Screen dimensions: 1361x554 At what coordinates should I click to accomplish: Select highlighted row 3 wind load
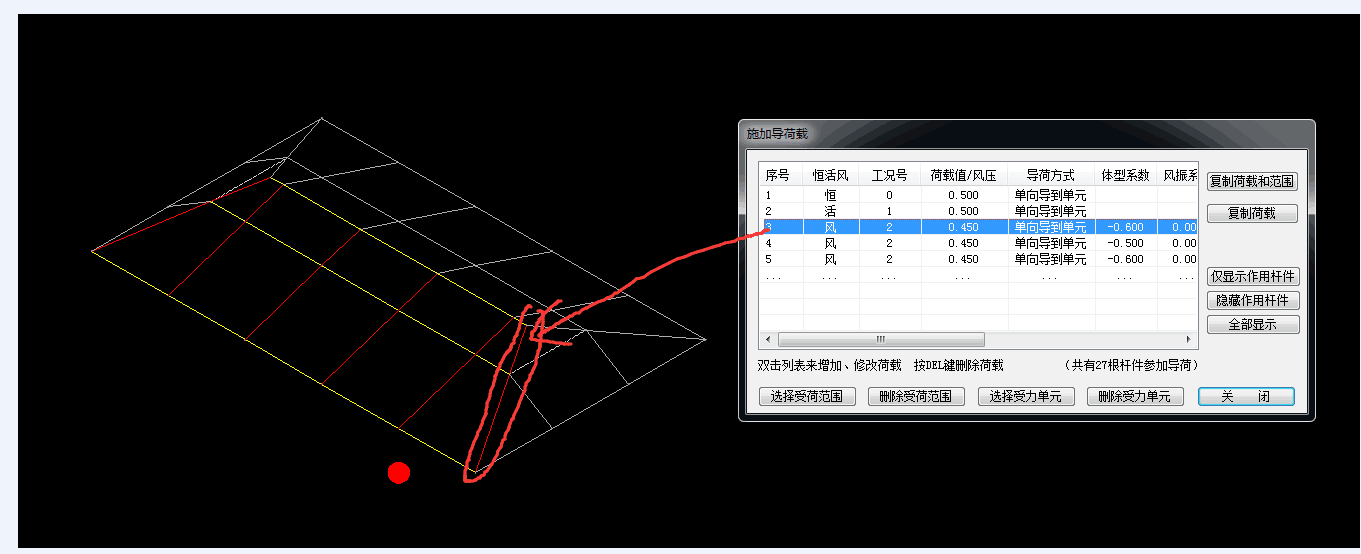tap(978, 227)
